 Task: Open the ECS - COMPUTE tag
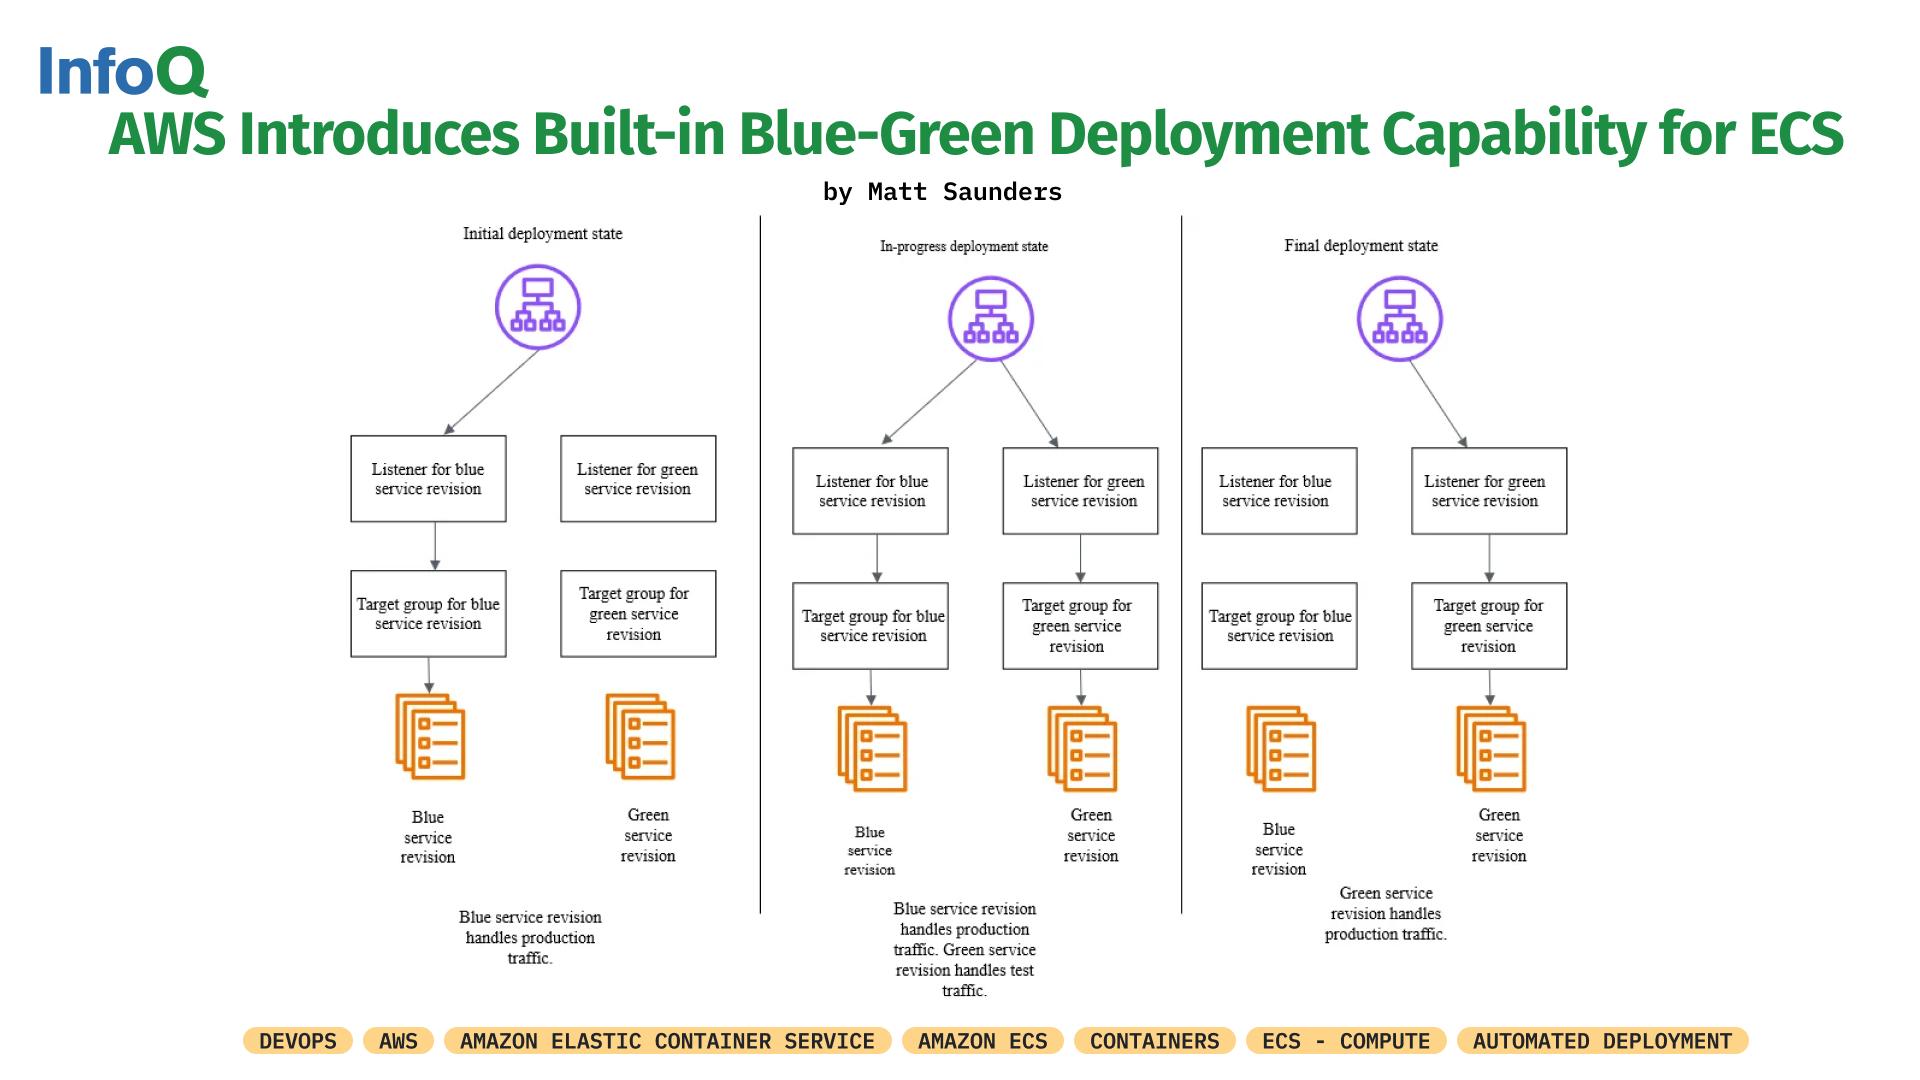point(1346,1041)
